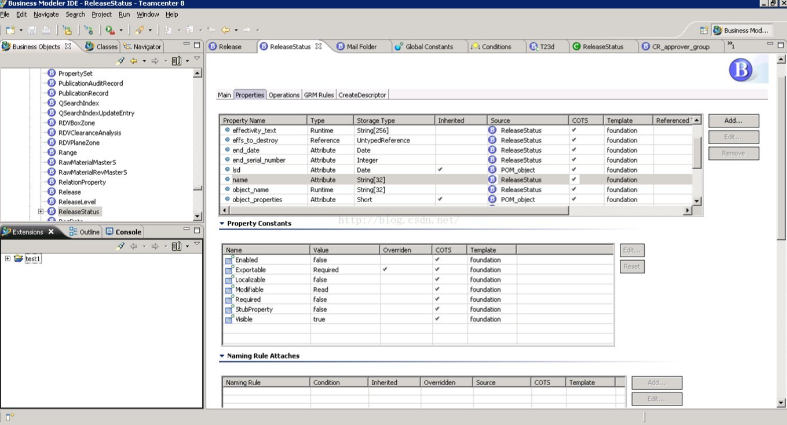This screenshot has width=787, height=425.
Task: Click the Open Perspective icon
Action: [704, 31]
